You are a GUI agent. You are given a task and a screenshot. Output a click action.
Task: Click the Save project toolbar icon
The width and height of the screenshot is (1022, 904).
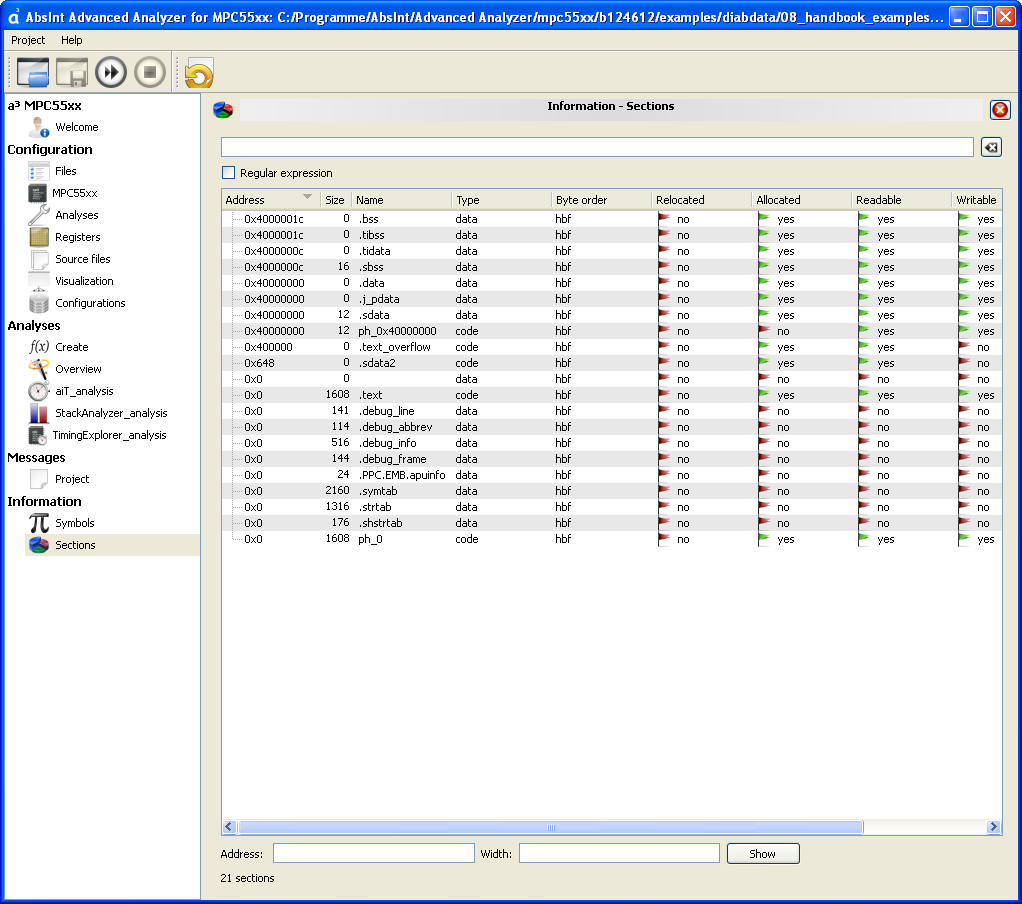(x=72, y=72)
